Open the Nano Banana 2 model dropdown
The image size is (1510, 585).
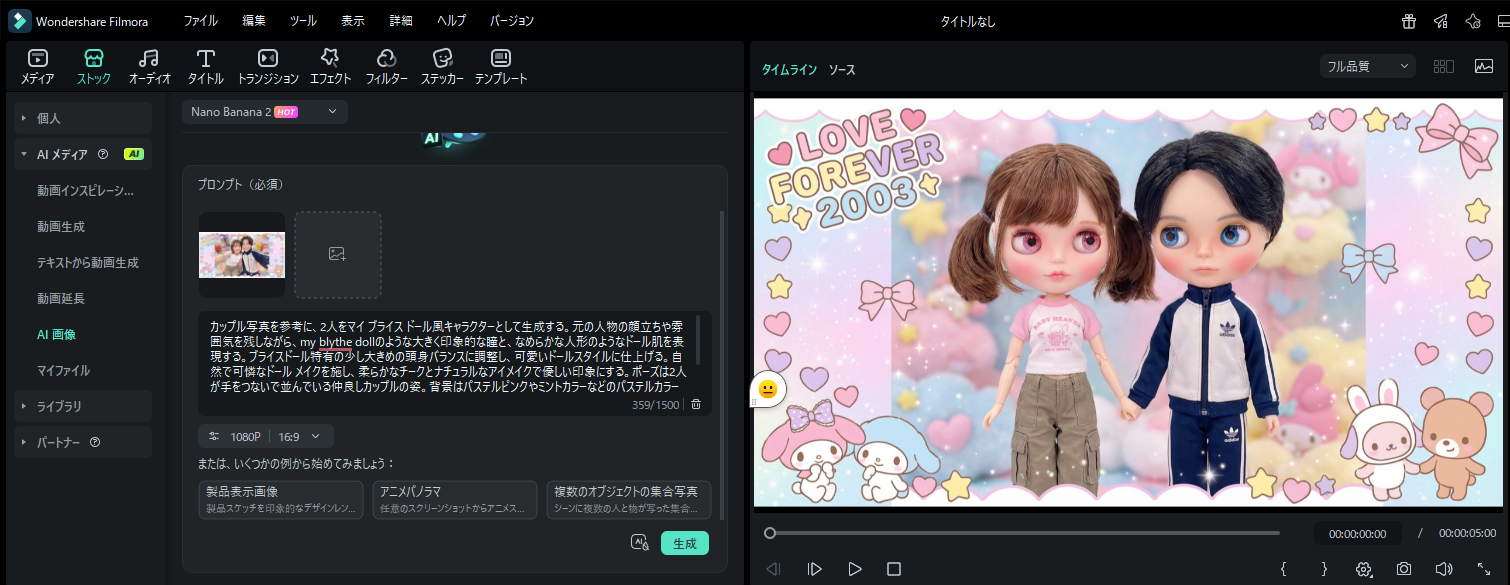coord(265,112)
